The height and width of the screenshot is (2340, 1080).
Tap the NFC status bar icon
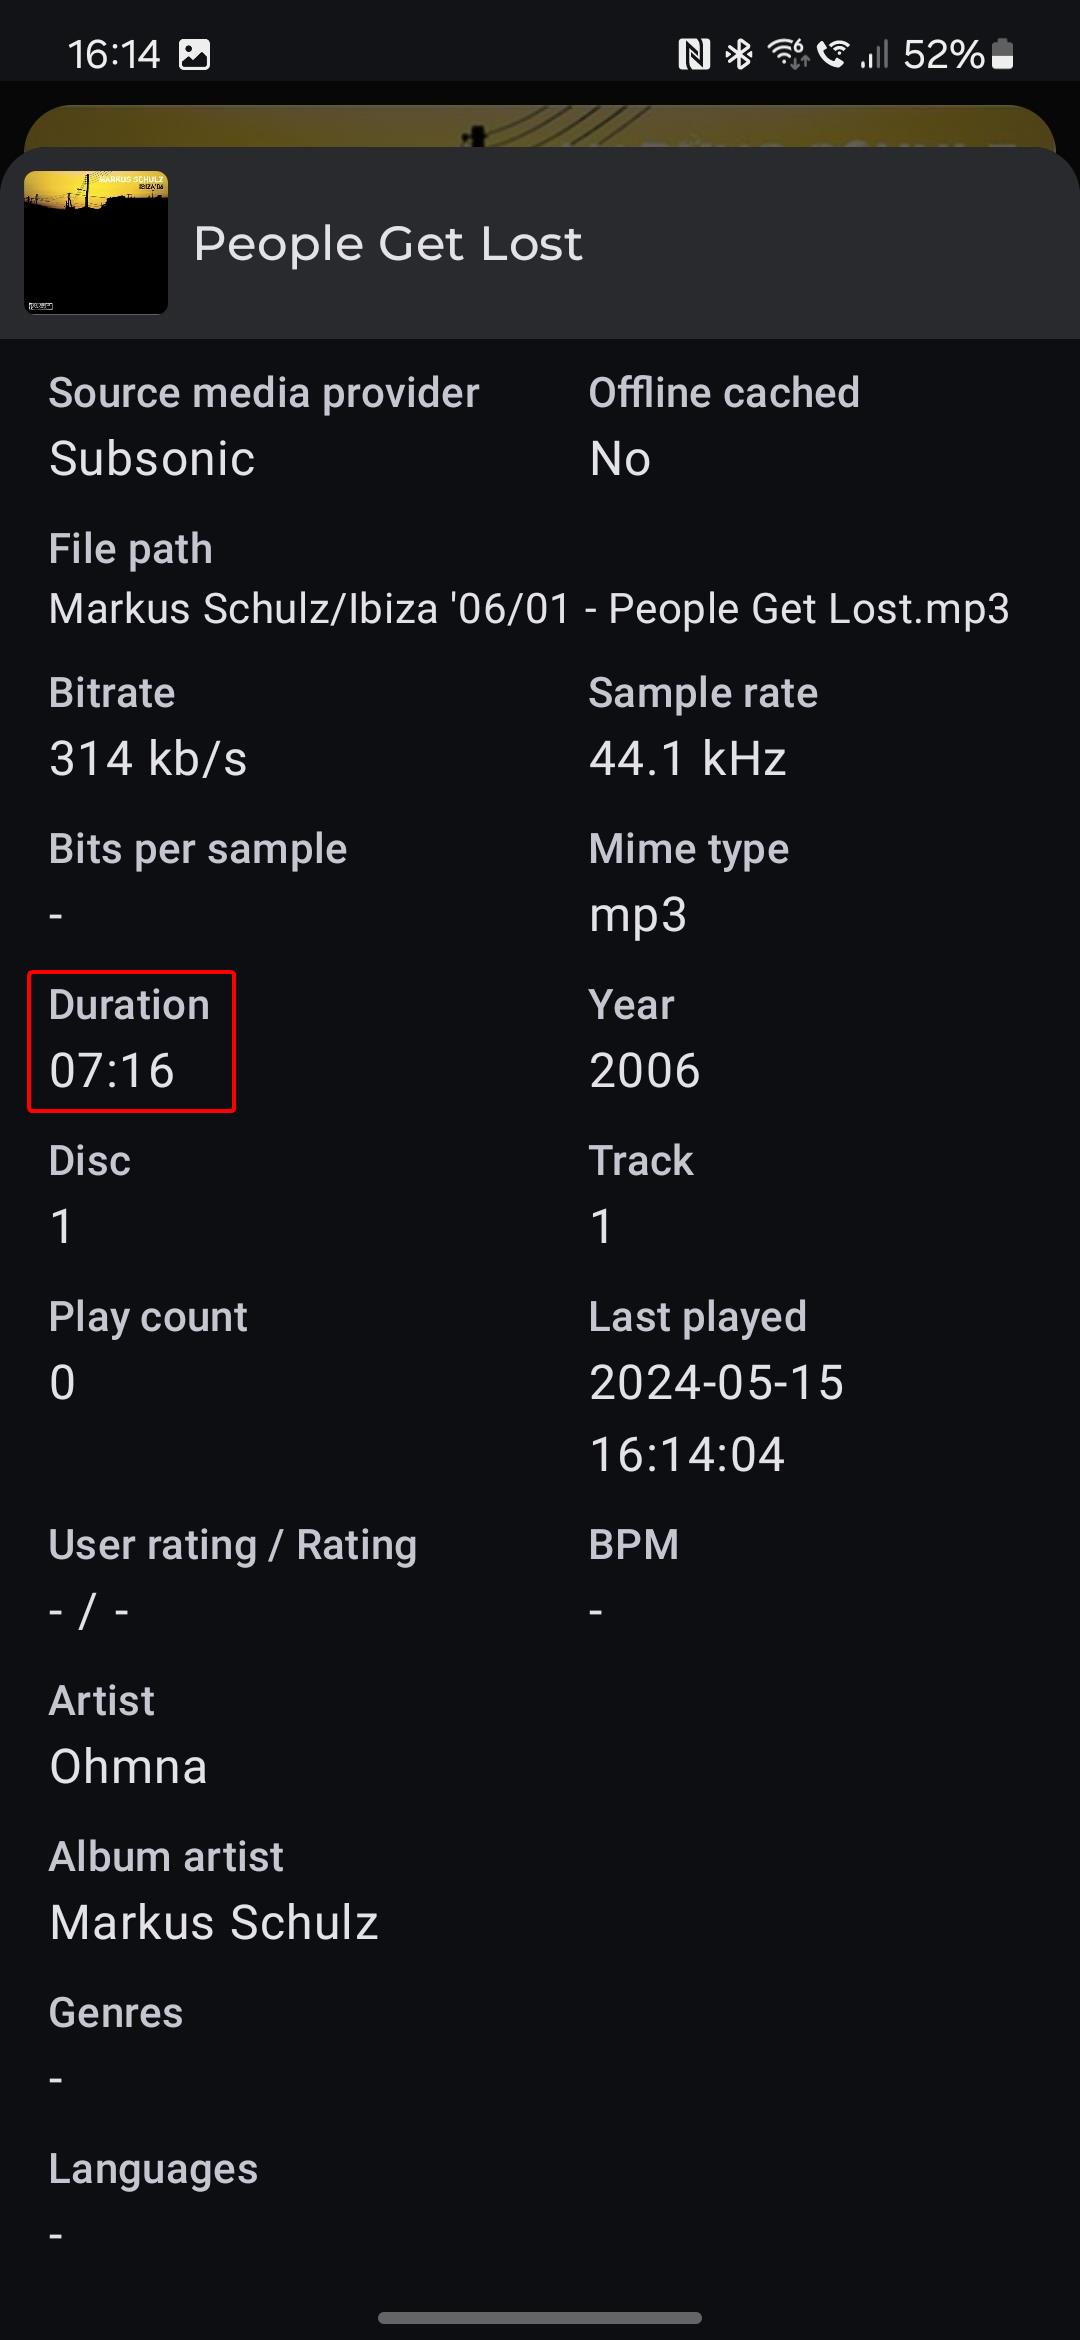(694, 54)
